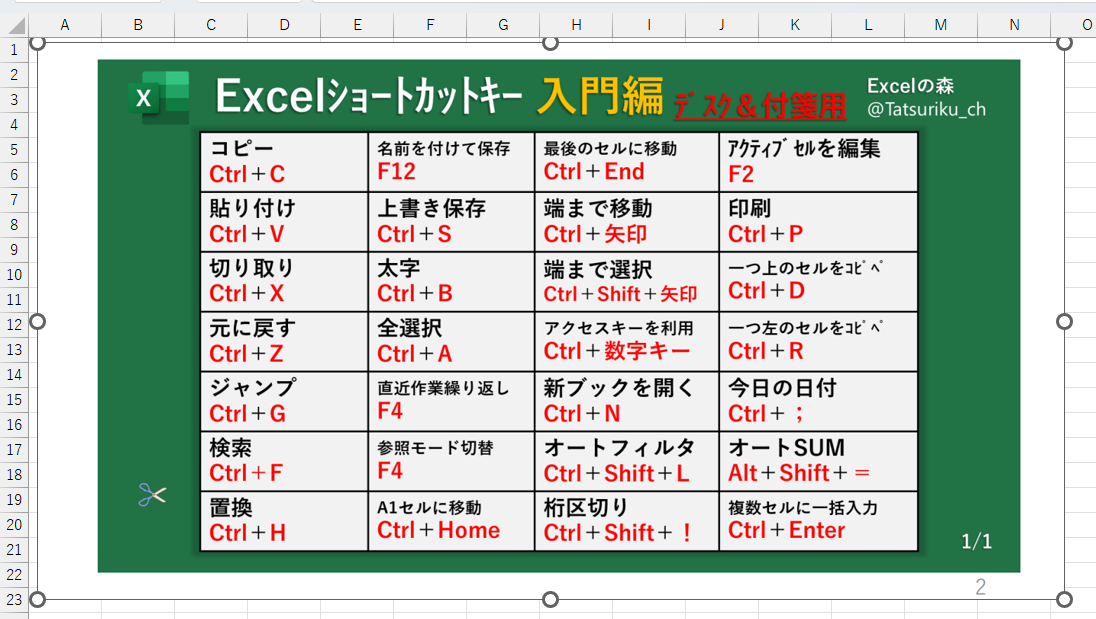Screen dimensions: 1096x619
Task: Select row 1 header
Action: [14, 50]
